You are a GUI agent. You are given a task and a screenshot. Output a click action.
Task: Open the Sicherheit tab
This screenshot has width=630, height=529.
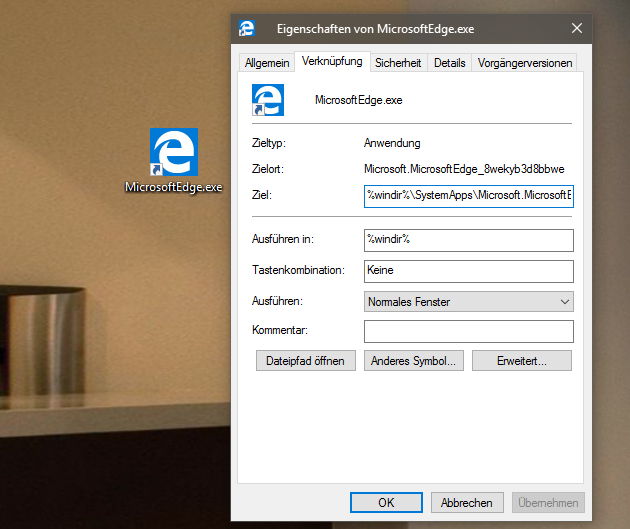(x=398, y=63)
